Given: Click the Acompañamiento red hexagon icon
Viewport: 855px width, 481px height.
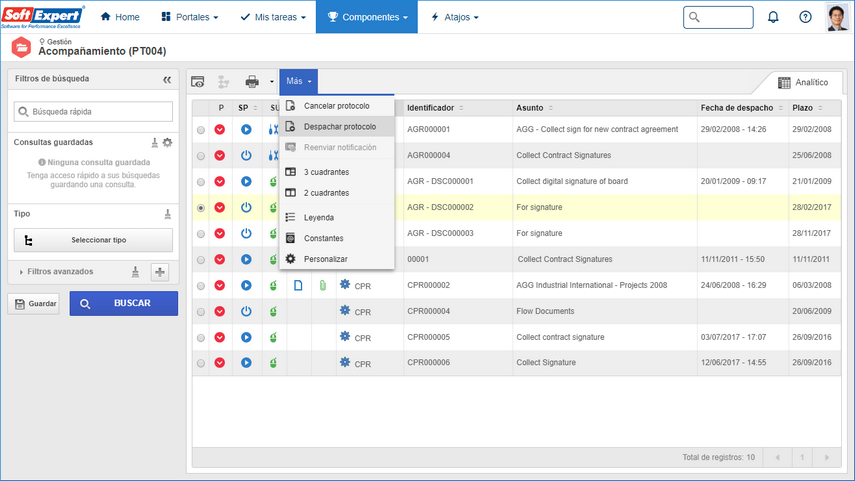Looking at the screenshot, I should click(x=21, y=47).
